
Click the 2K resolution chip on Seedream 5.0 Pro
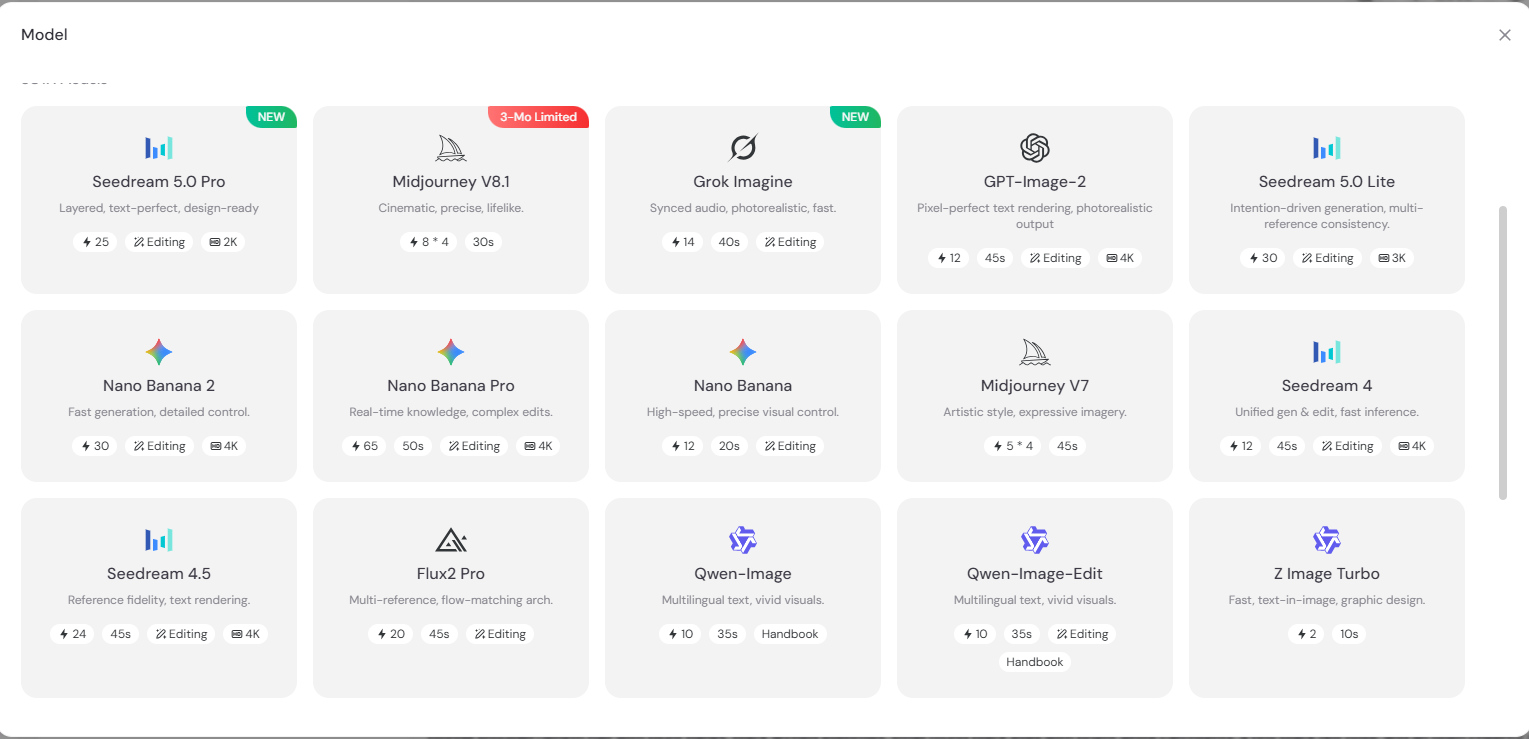pyautogui.click(x=223, y=242)
